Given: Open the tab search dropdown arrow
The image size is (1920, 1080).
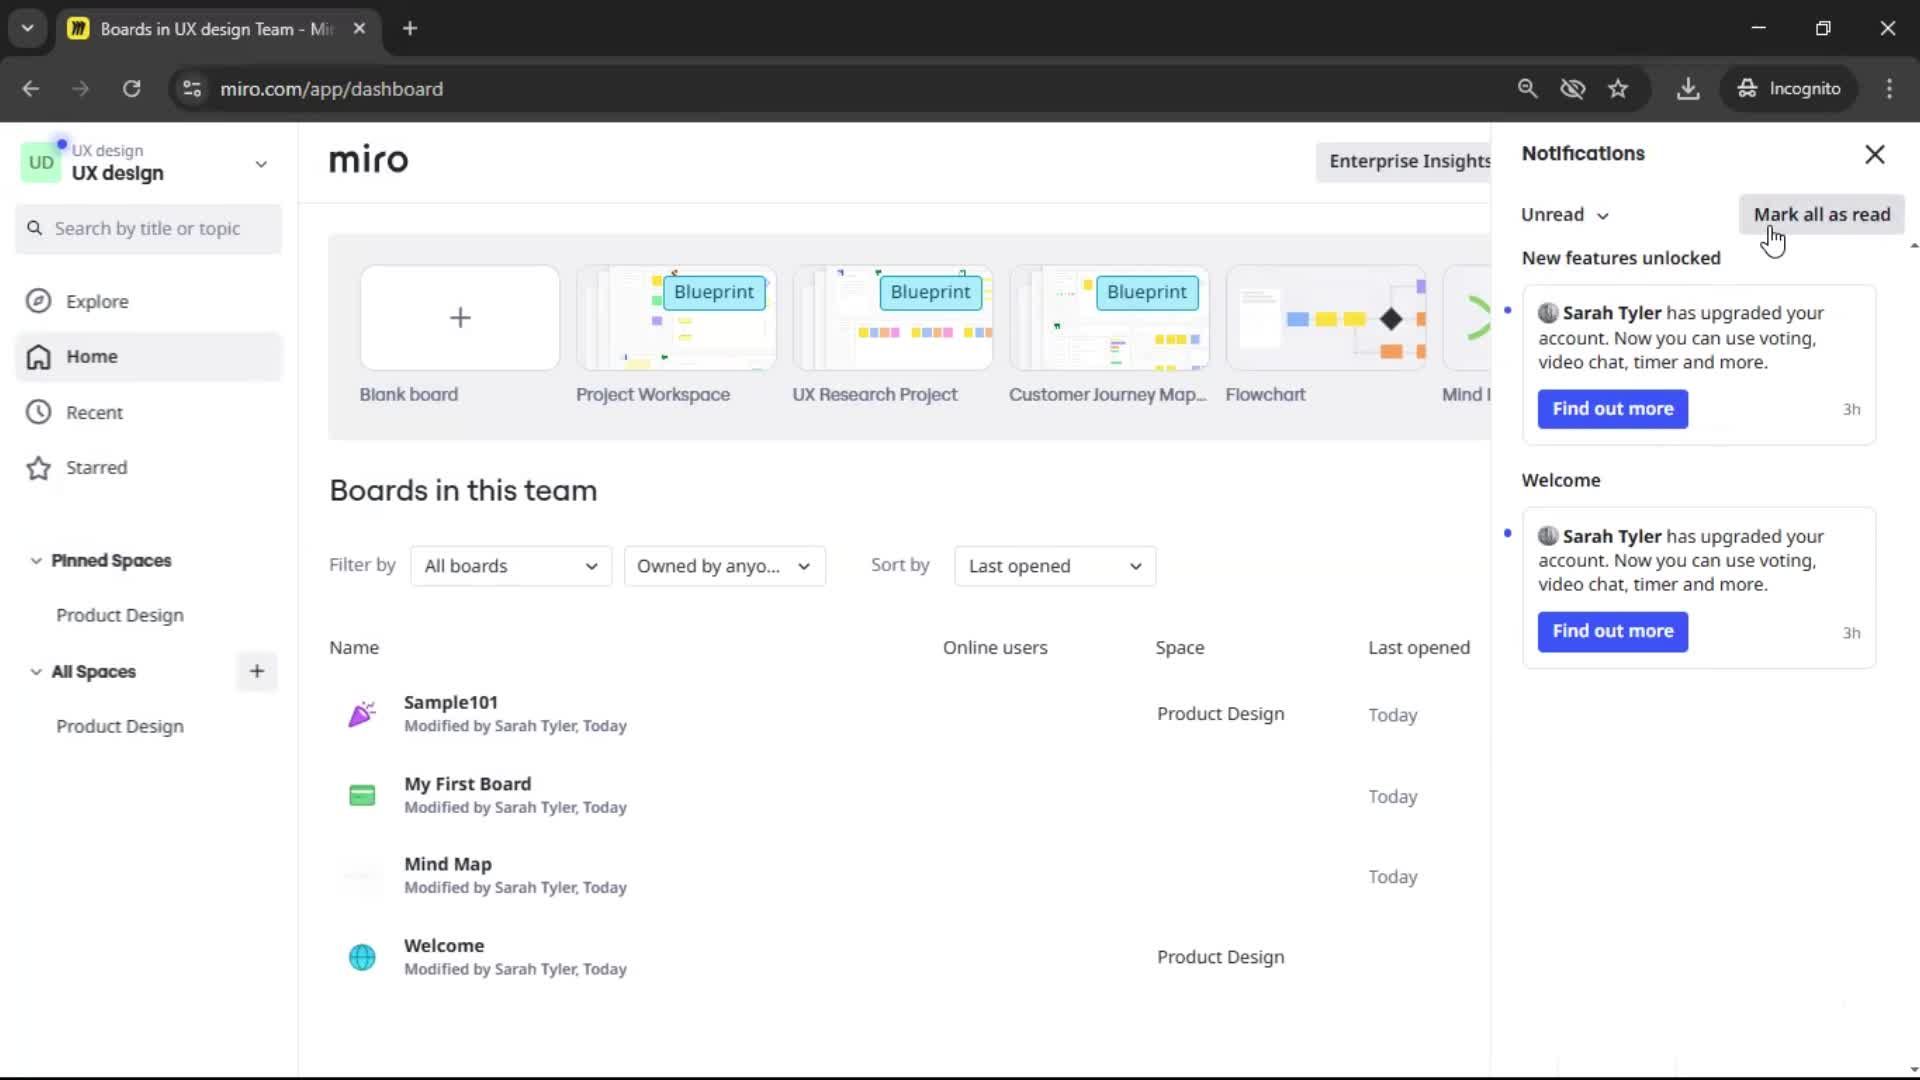Looking at the screenshot, I should click(27, 28).
